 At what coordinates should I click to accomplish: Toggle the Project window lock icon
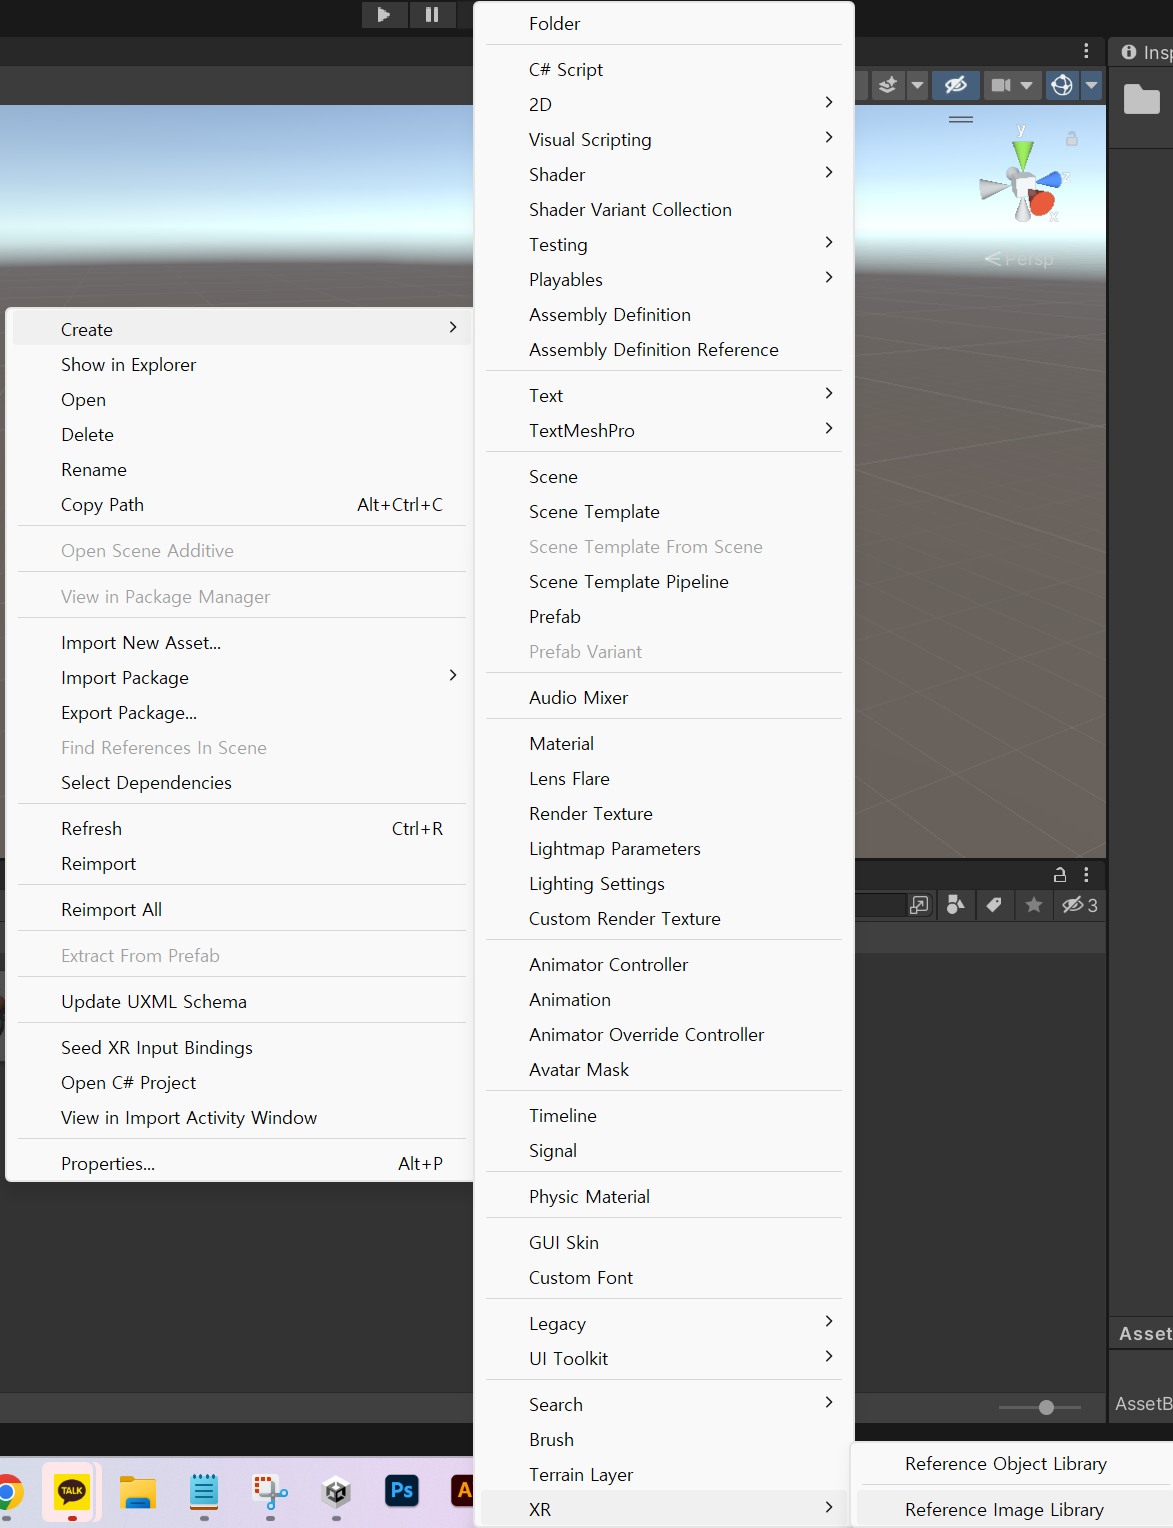point(1060,875)
